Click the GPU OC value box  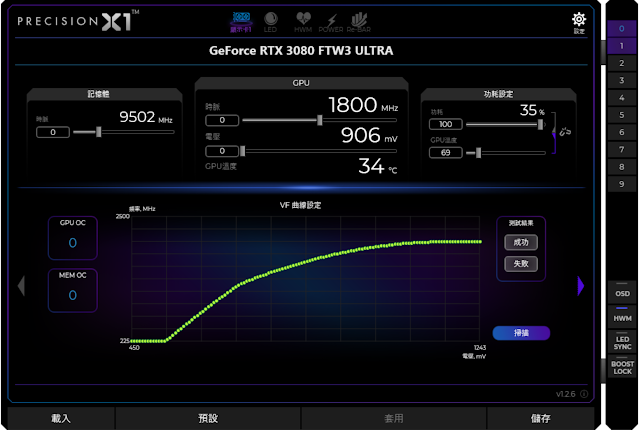click(73, 238)
